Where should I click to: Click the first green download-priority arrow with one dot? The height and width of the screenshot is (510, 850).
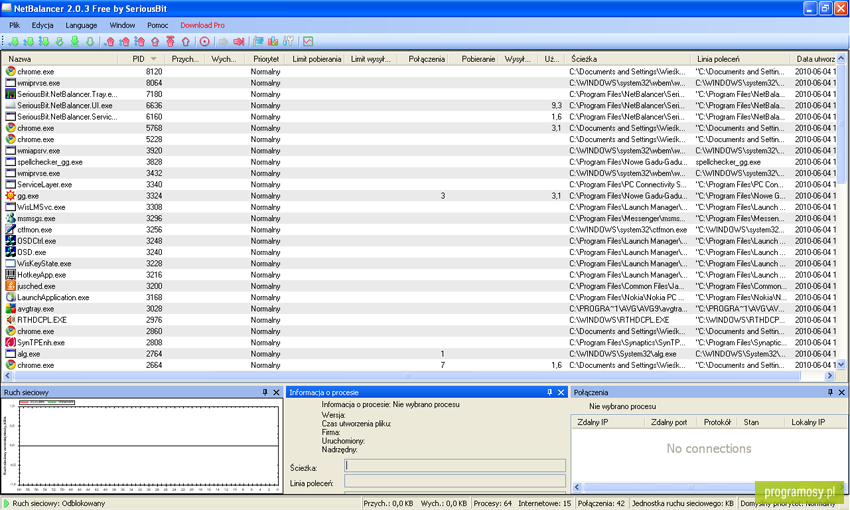click(14, 41)
